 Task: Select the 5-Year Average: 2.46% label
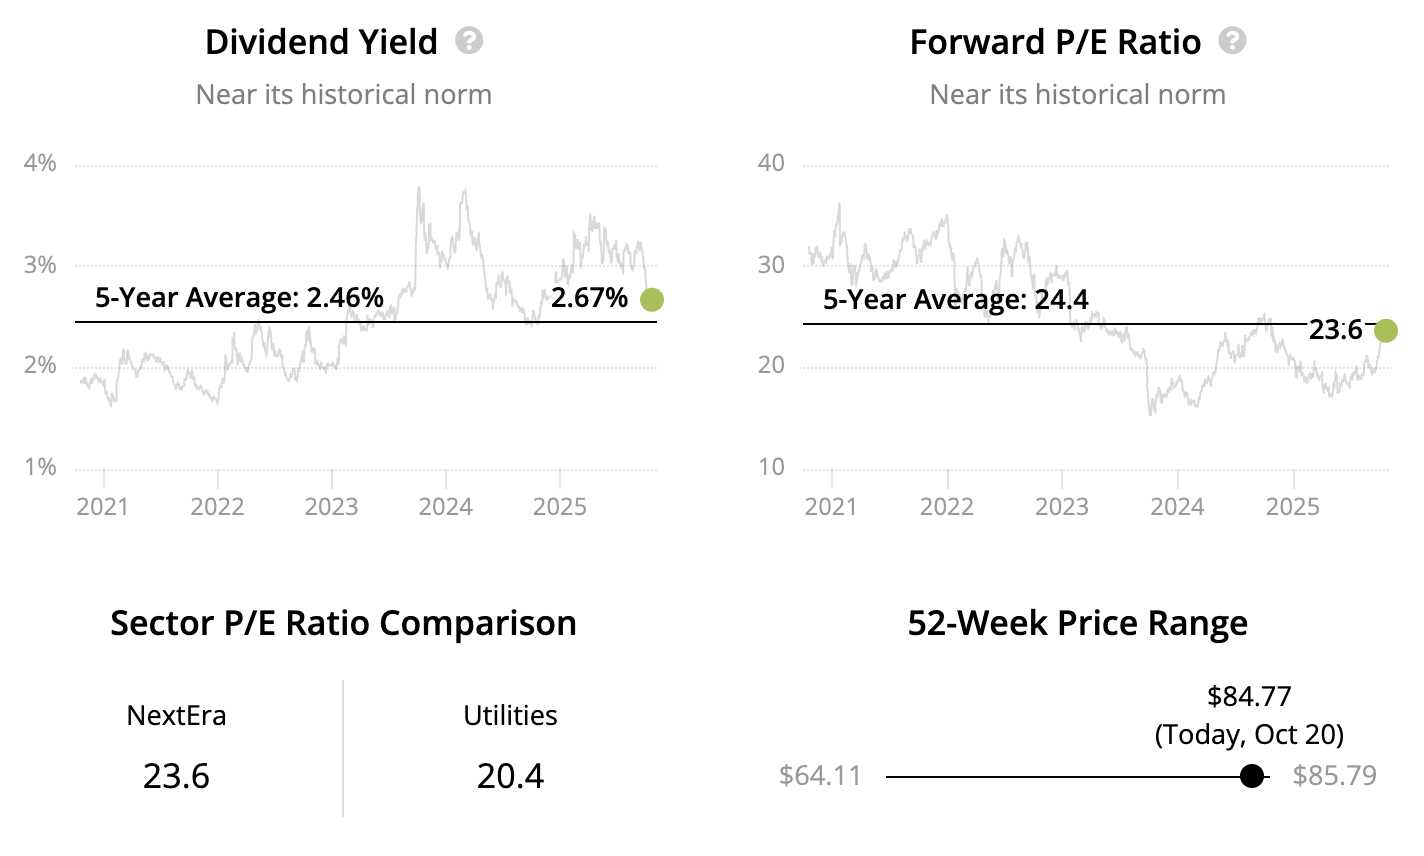click(239, 297)
